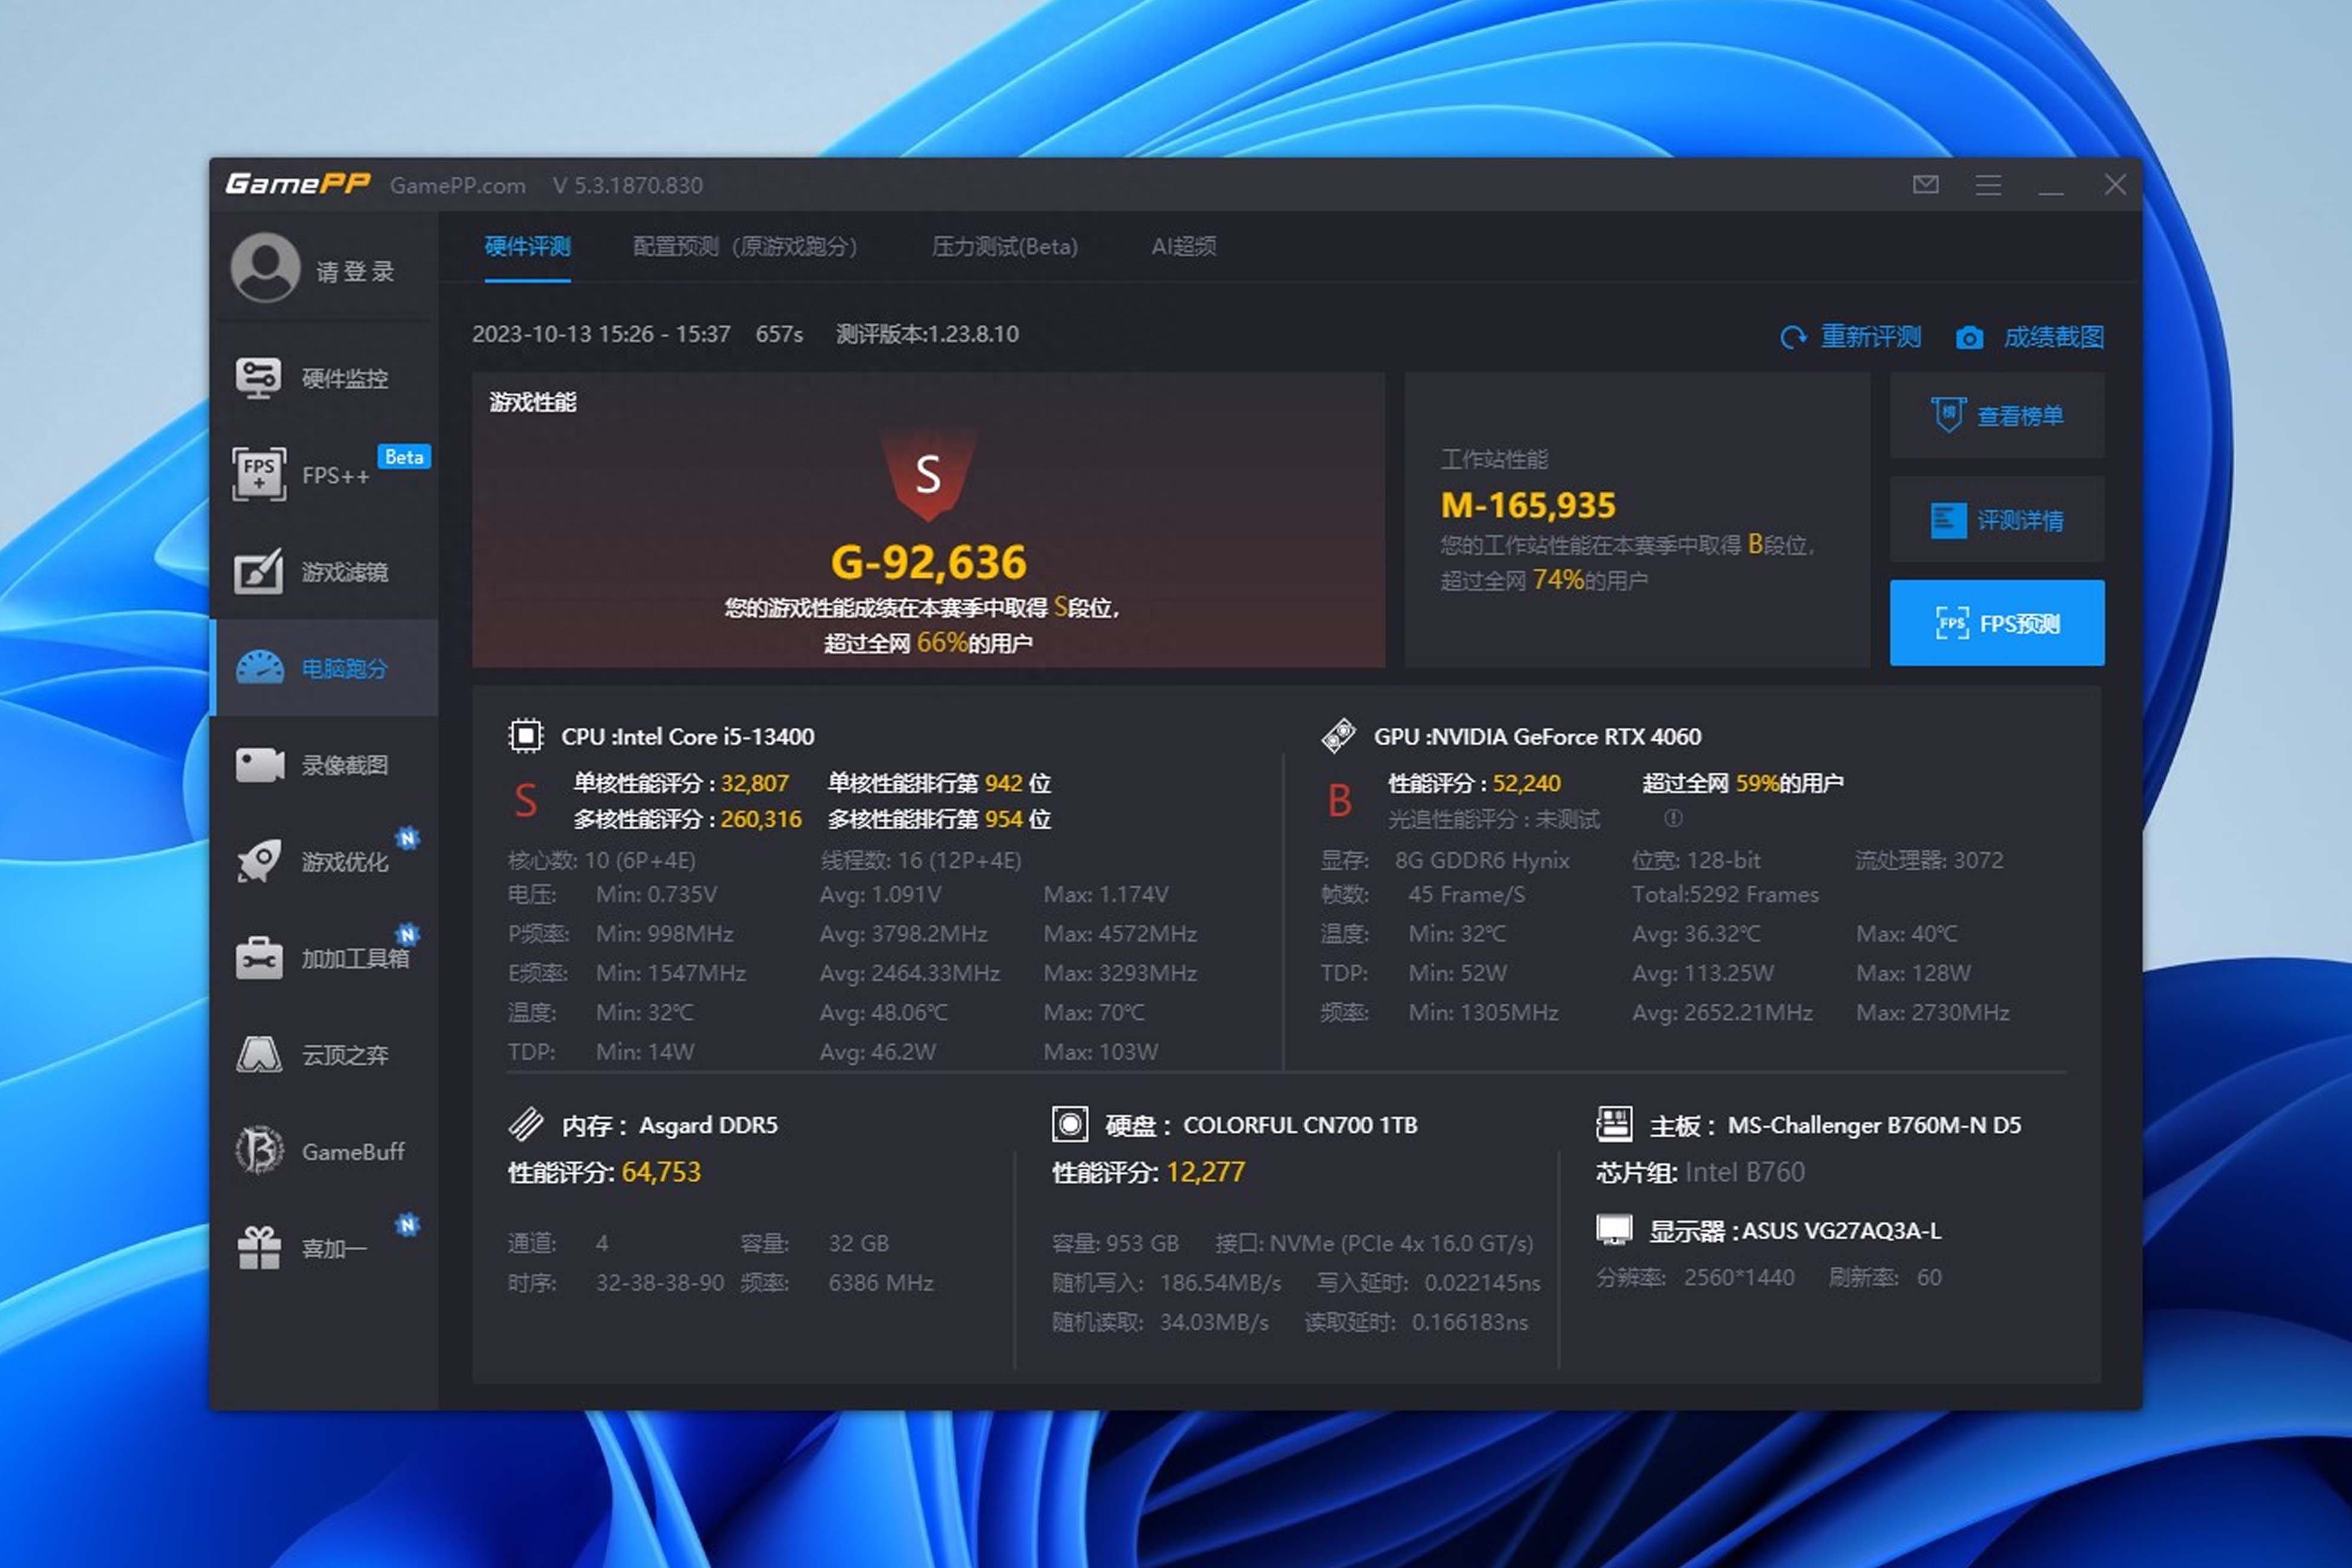The image size is (2352, 1568).
Task: Click single-core score 32,807
Action: click(x=754, y=783)
